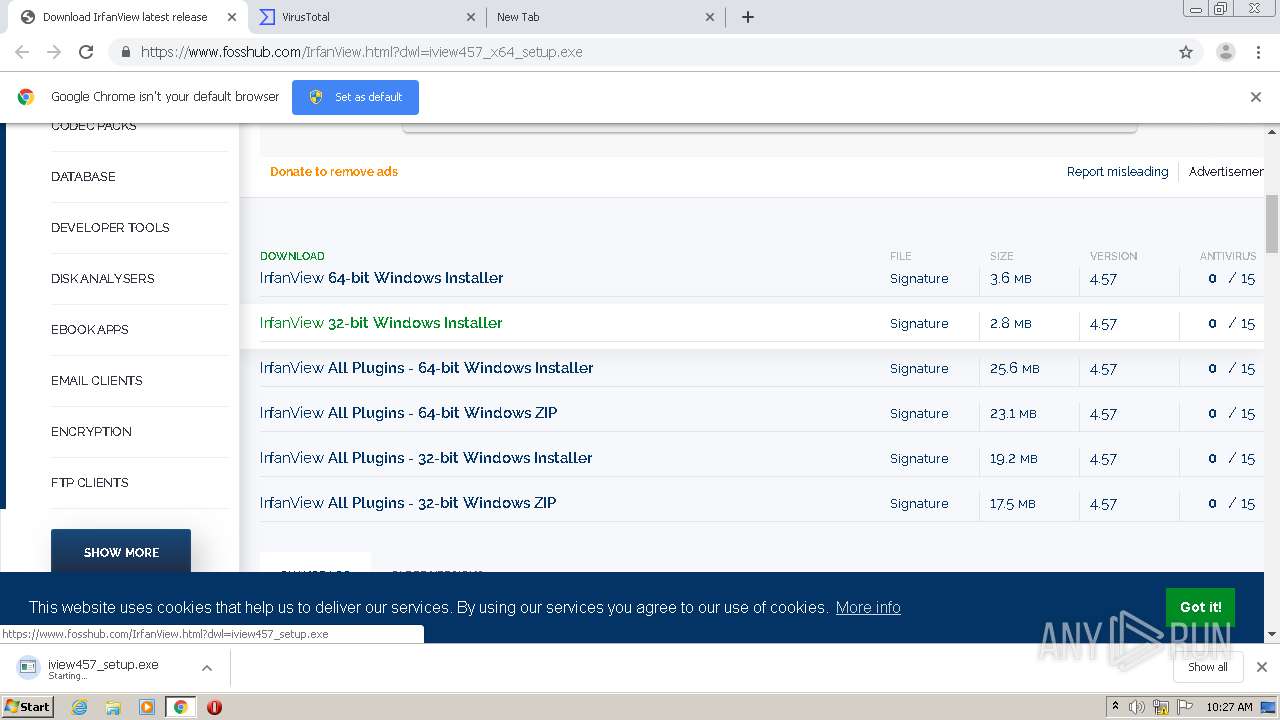This screenshot has width=1280, height=720.
Task: Click the antivirus result for 64-bit Installer
Action: [x=1231, y=279]
